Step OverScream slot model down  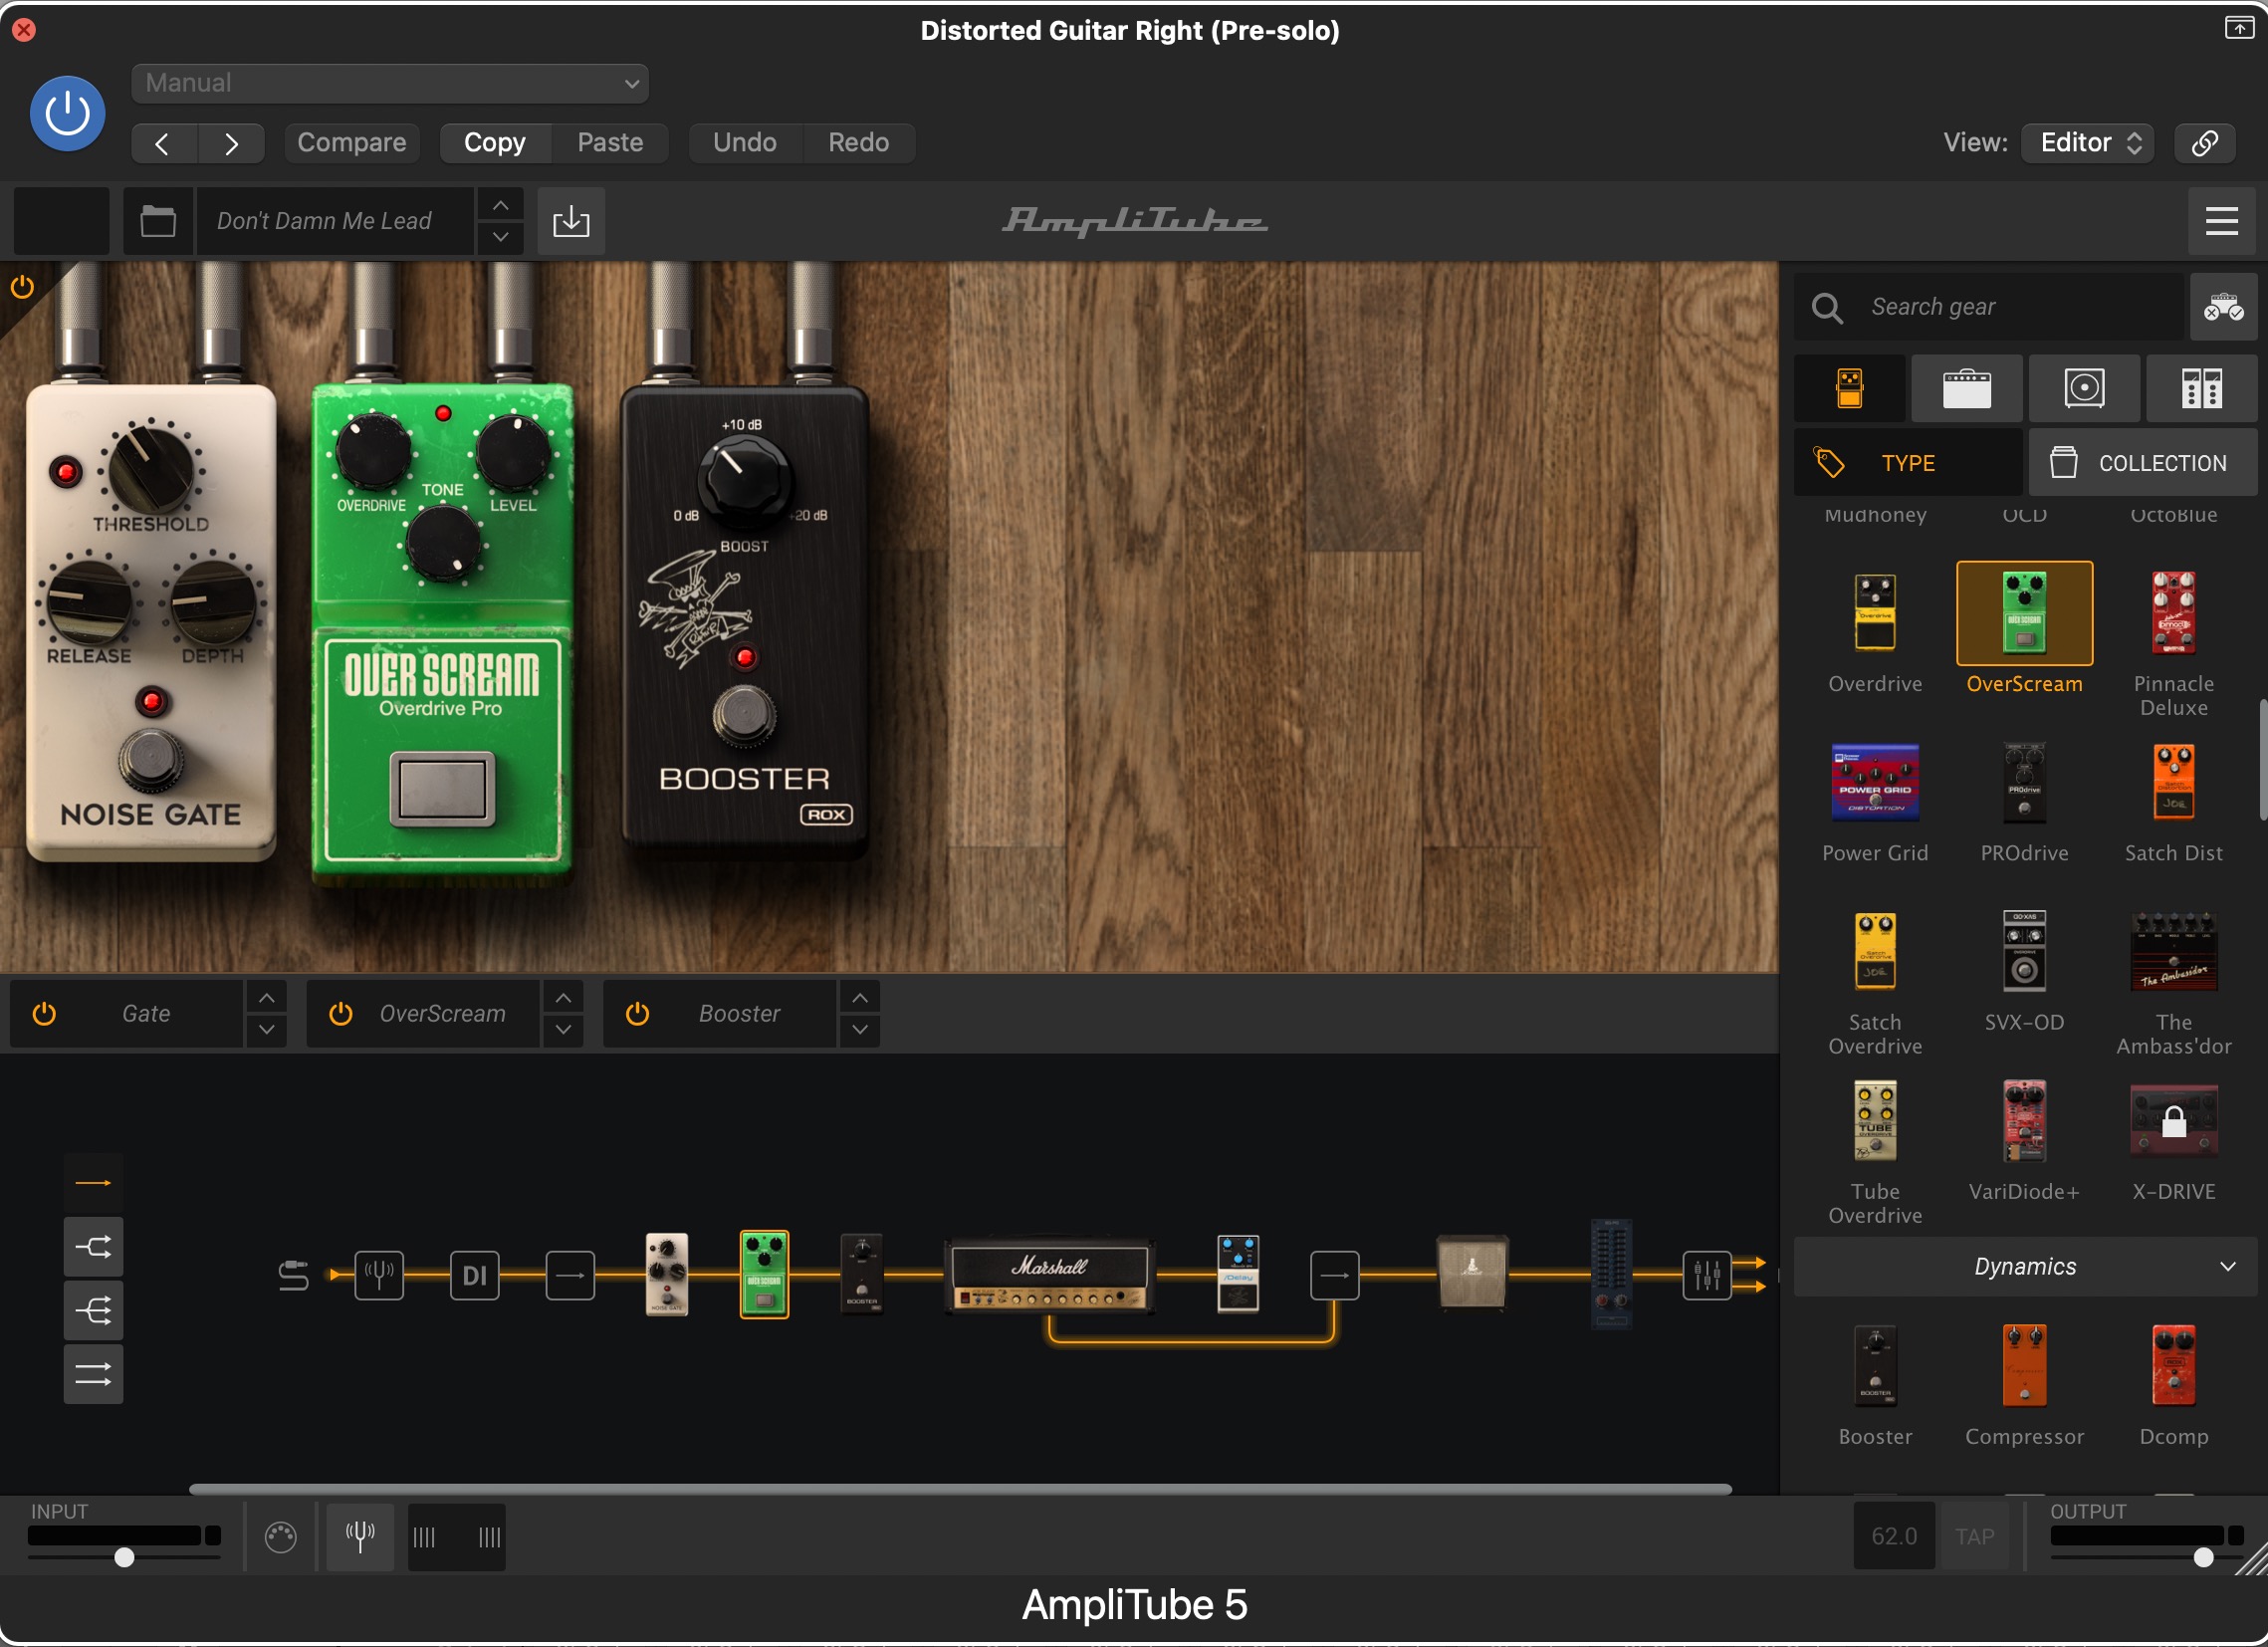563,1029
